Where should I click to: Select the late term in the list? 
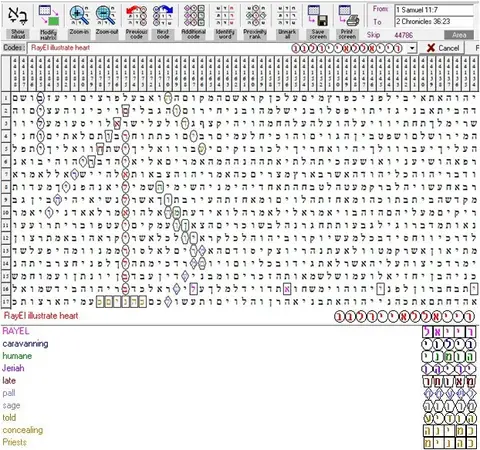tap(9, 380)
